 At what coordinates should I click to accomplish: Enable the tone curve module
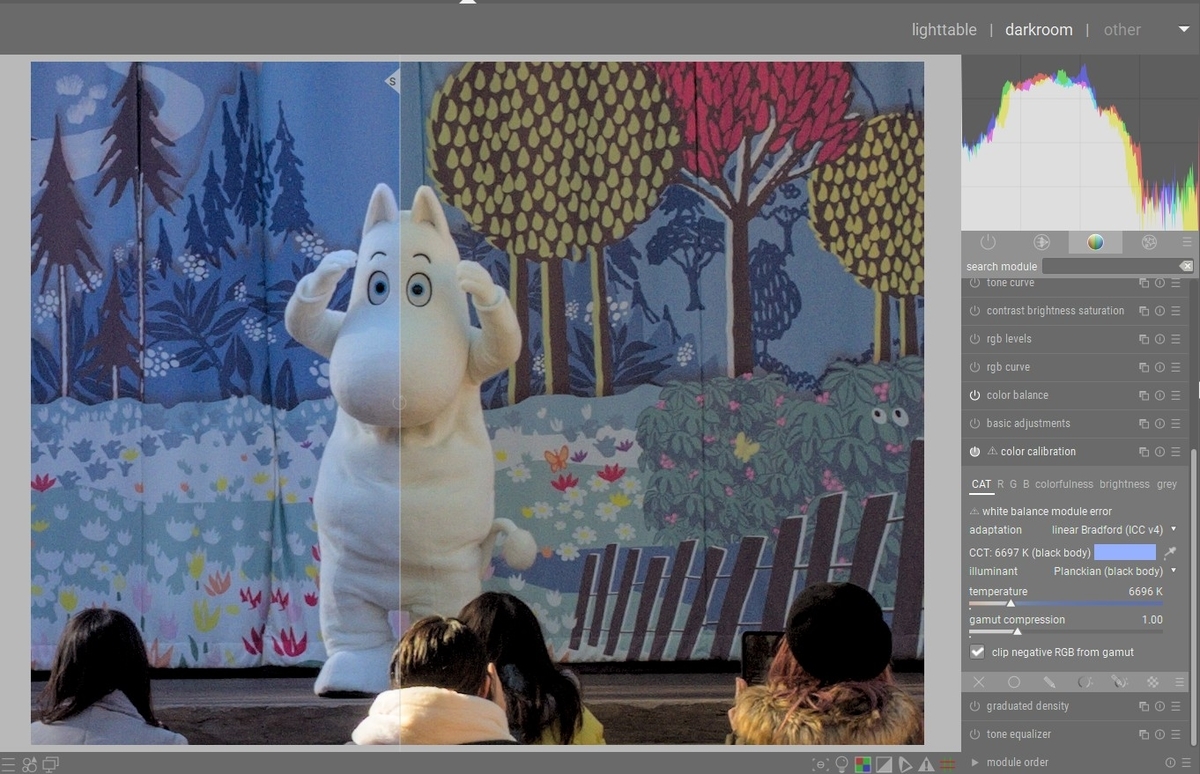pyautogui.click(x=975, y=283)
